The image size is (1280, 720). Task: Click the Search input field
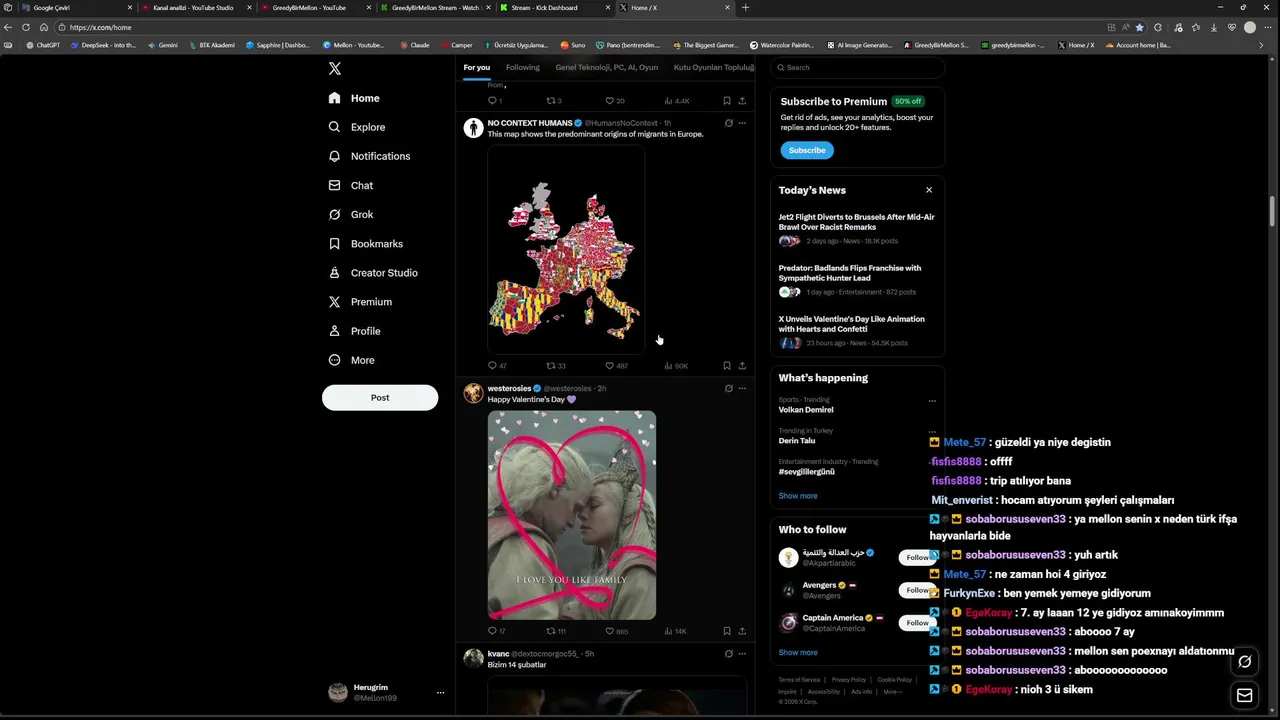pos(857,67)
